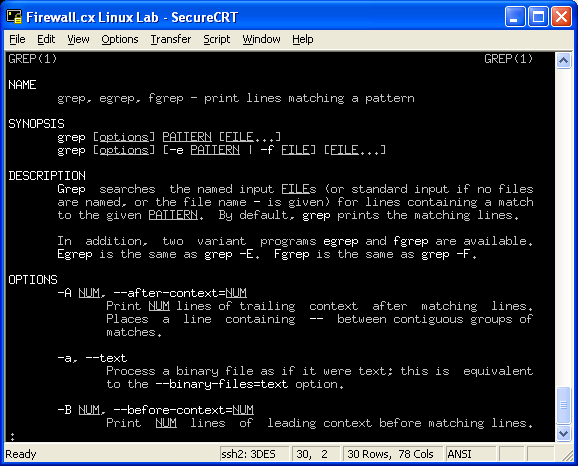Click the top-right 'GREP(1)' header
578x466 pixels.
[x=509, y=59]
